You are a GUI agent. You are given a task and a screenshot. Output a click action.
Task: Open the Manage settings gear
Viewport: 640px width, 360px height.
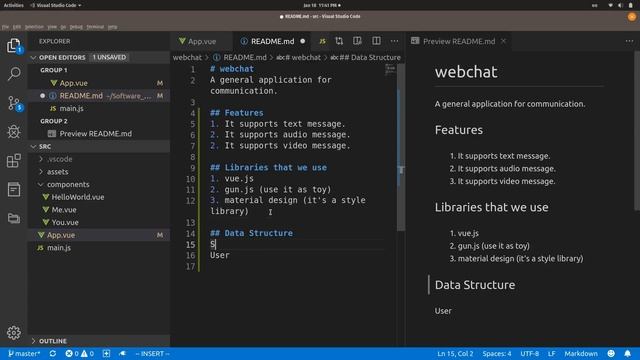coord(13,333)
